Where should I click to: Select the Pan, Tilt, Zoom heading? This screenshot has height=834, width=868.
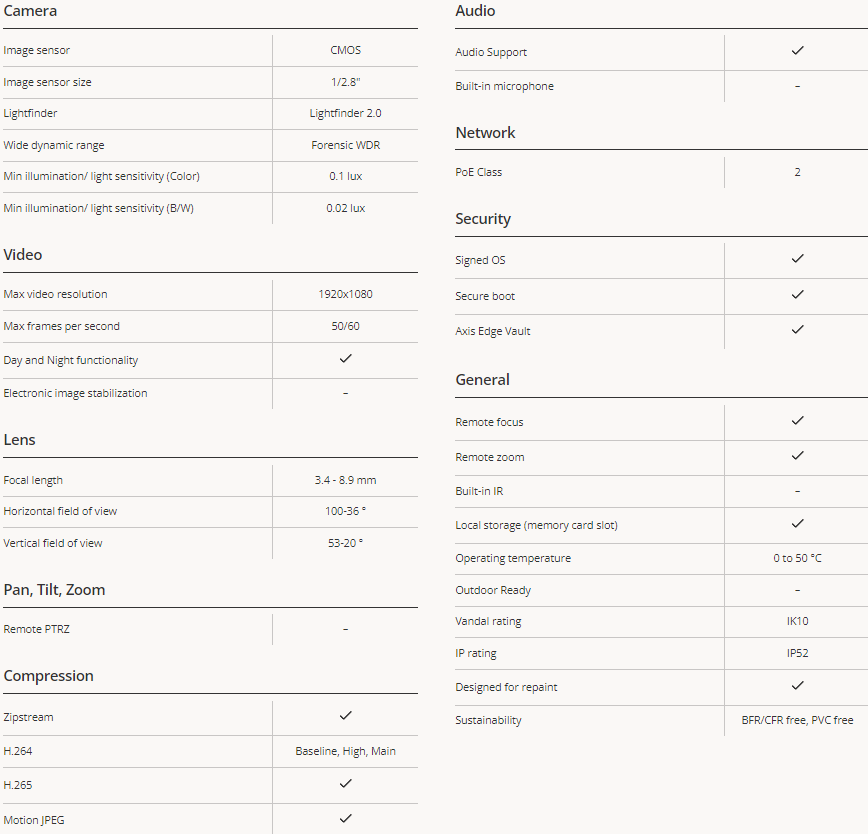click(x=54, y=590)
